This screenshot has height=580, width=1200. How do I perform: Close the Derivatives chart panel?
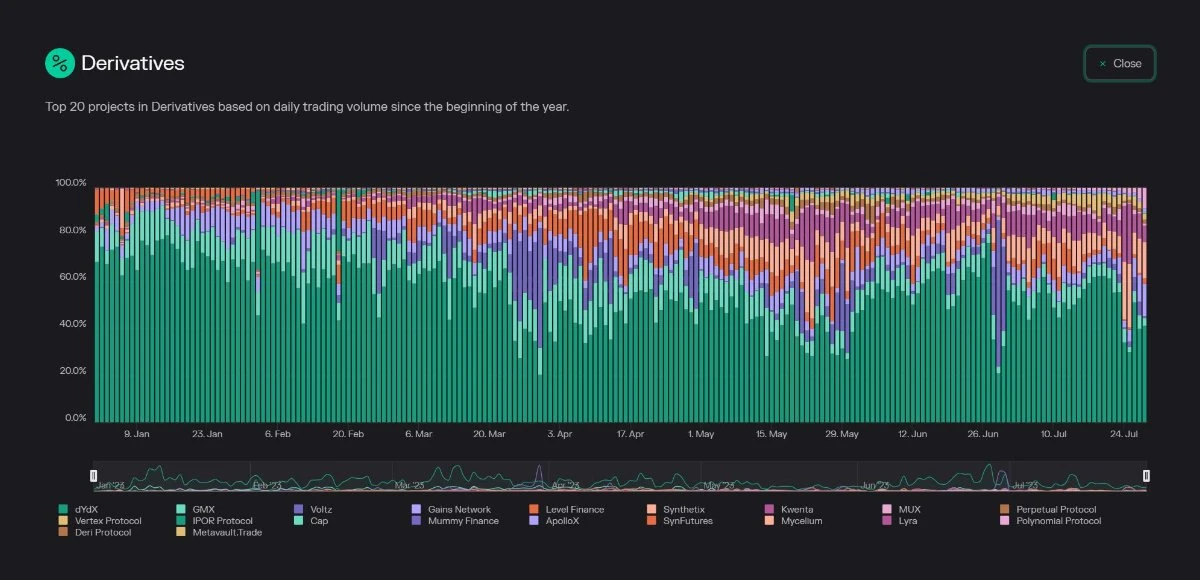point(1119,63)
